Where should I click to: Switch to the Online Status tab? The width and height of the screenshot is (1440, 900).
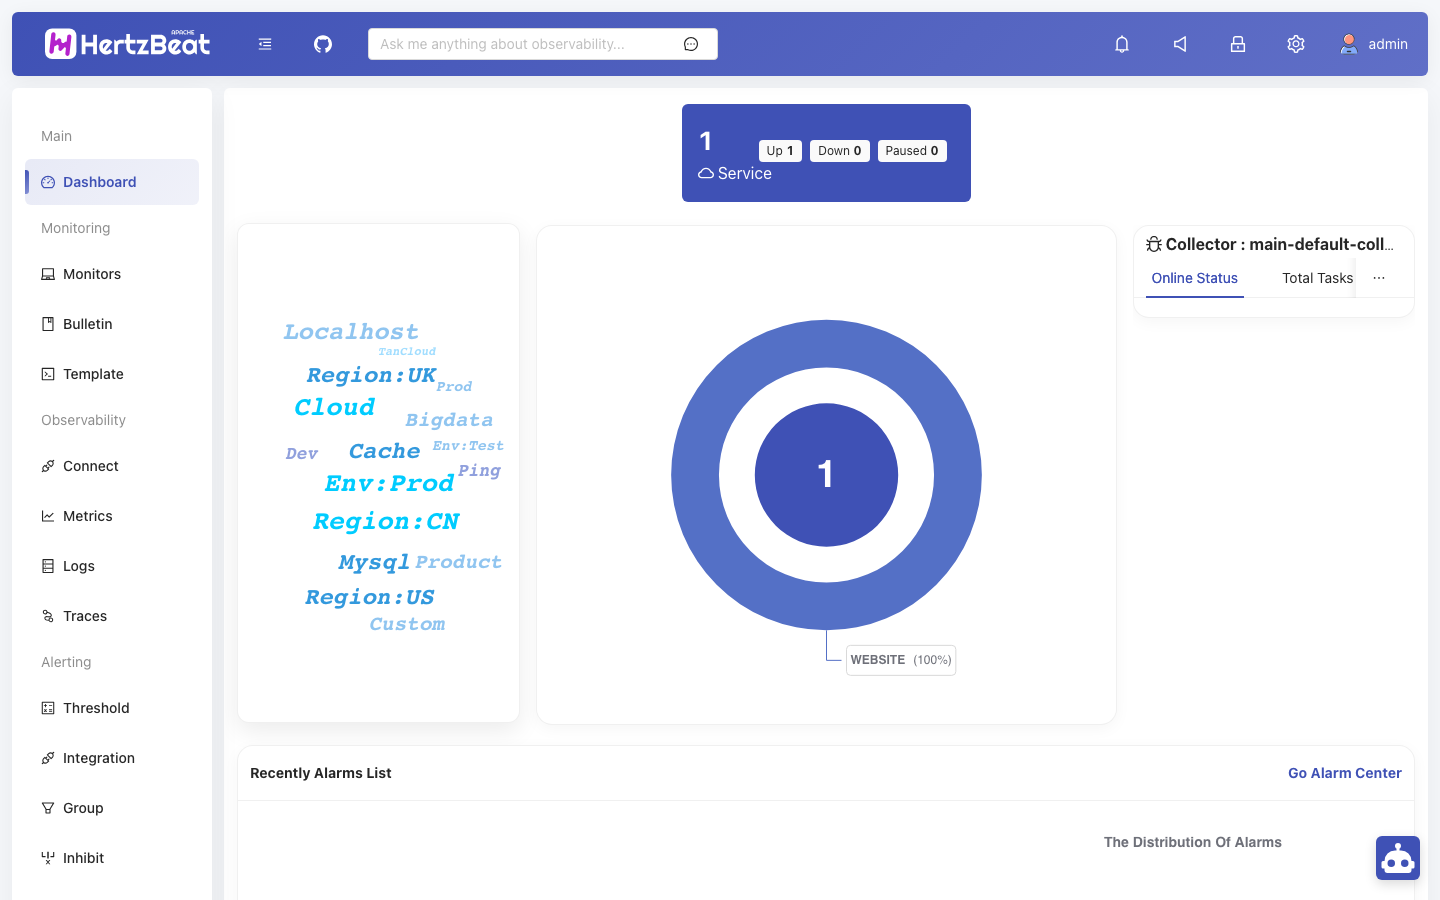tap(1195, 278)
